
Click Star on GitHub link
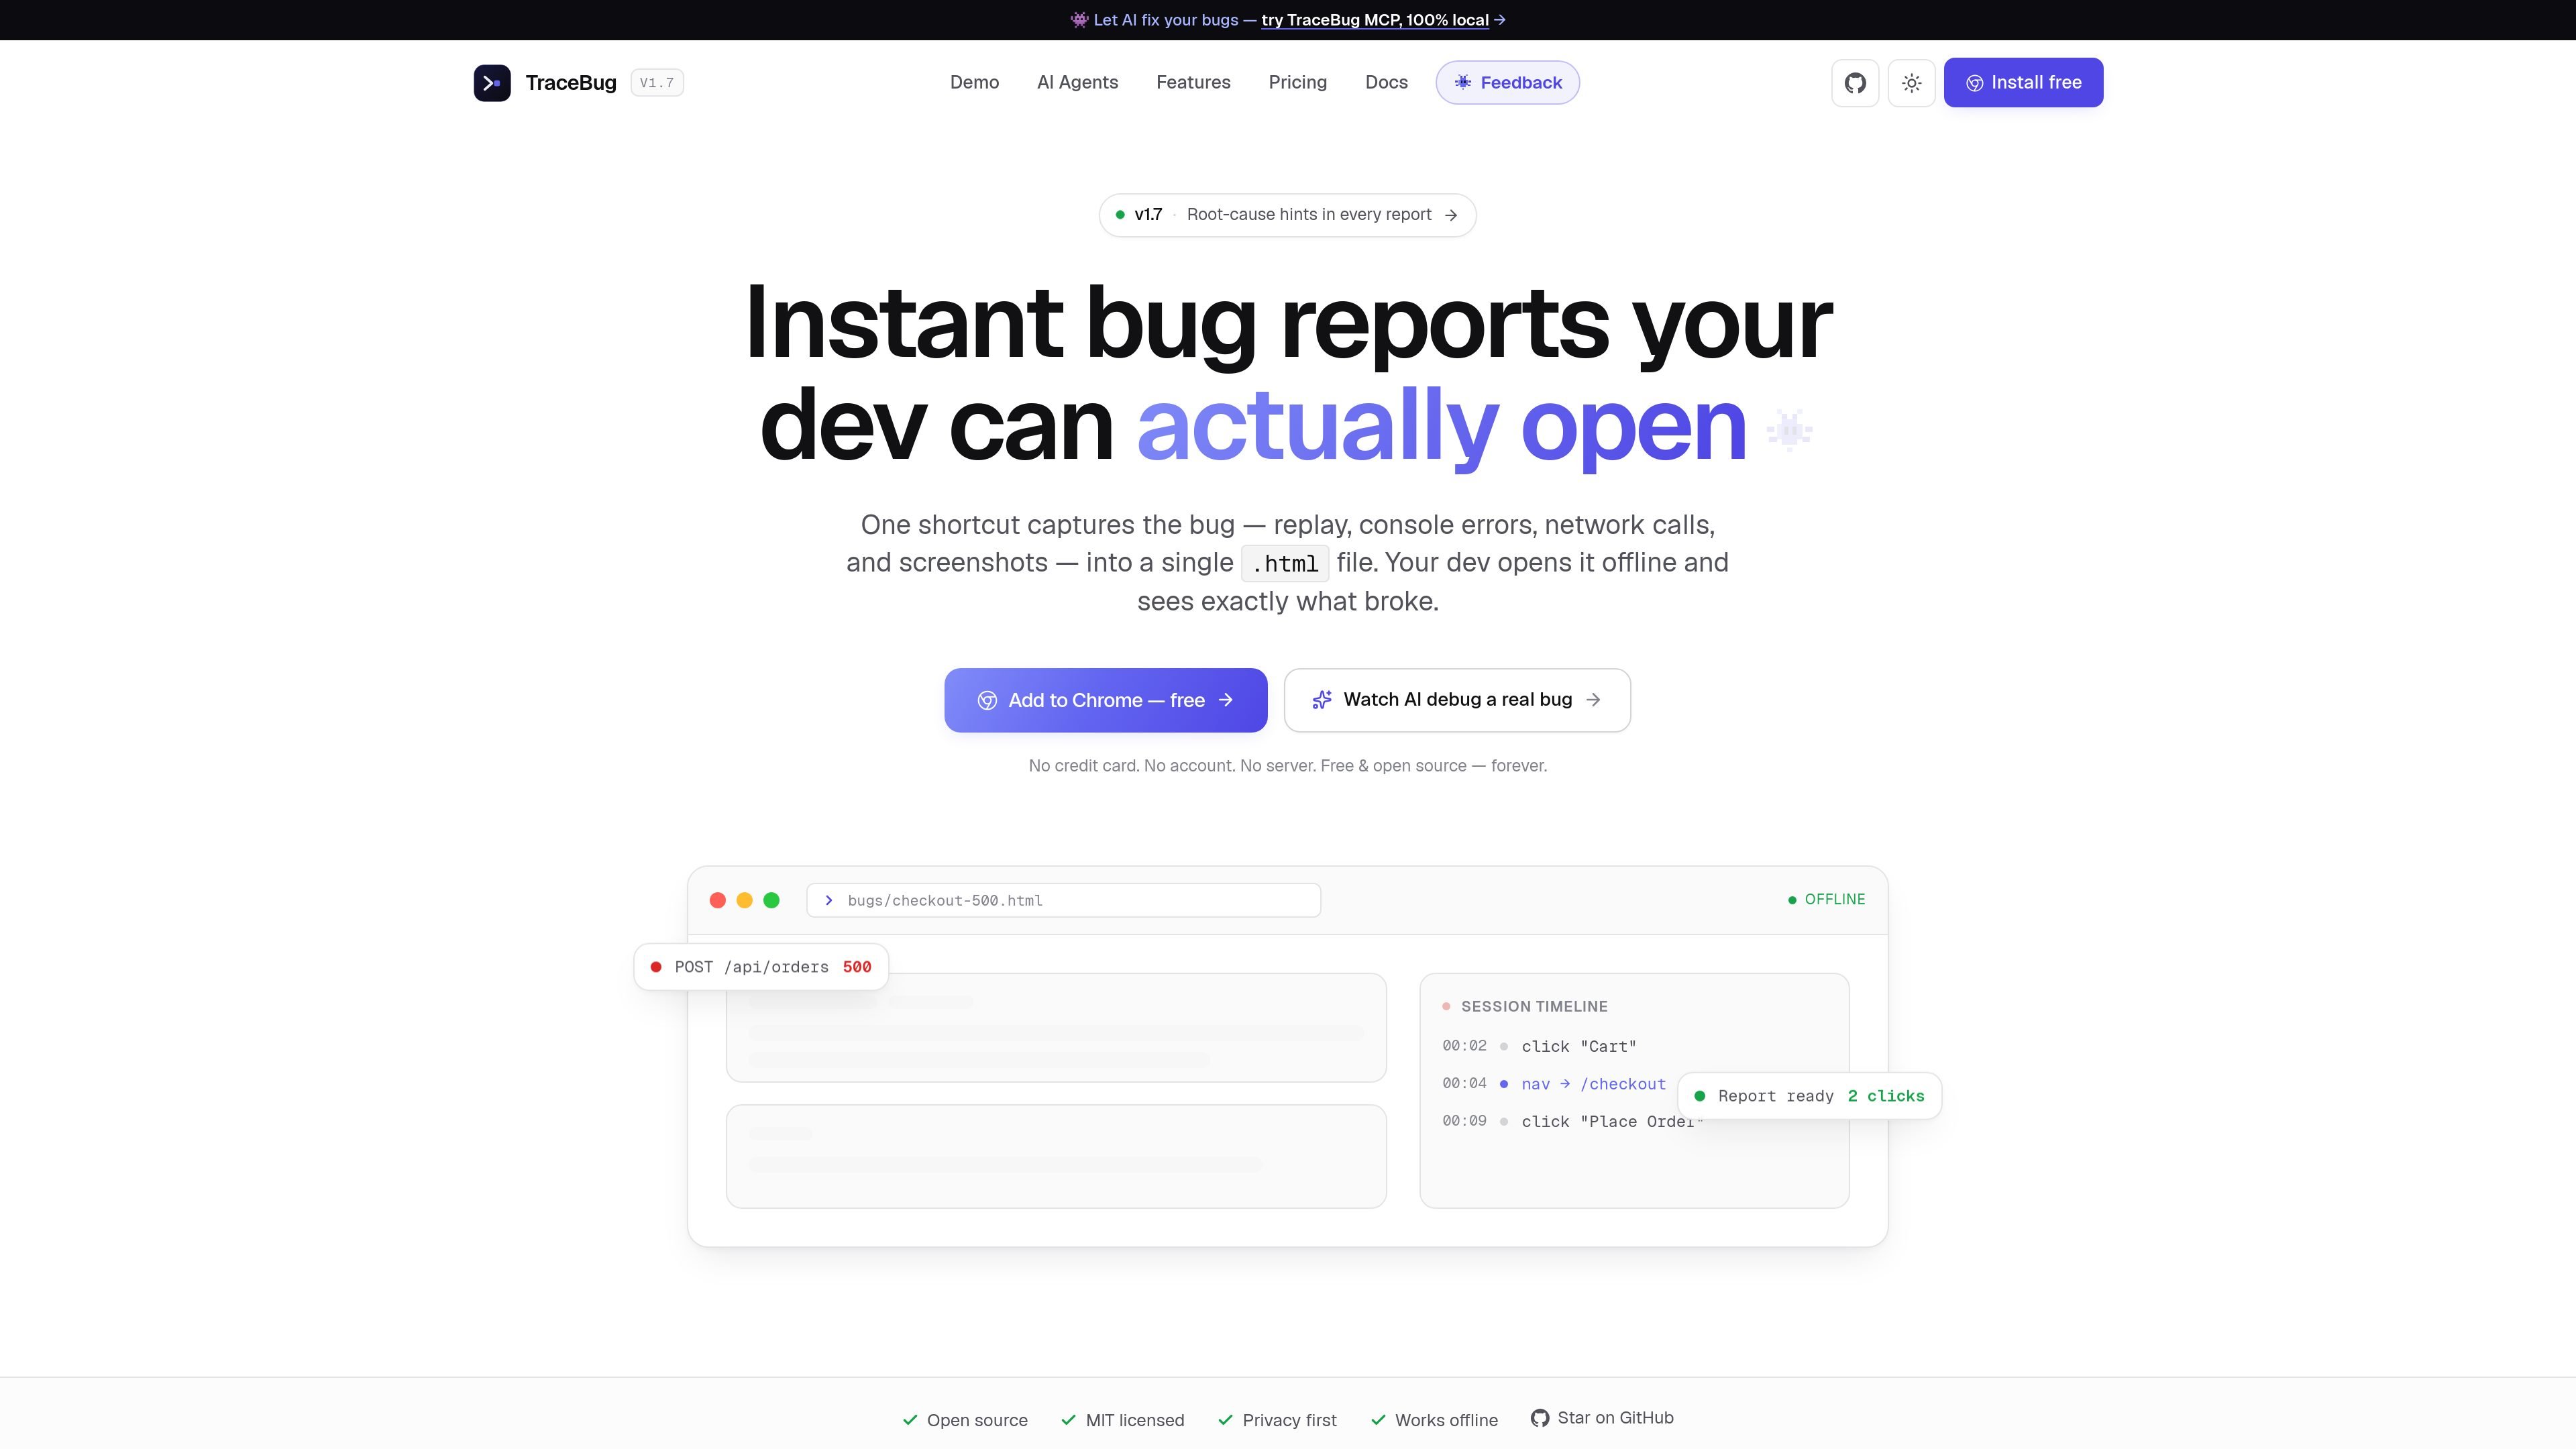tap(1602, 1418)
